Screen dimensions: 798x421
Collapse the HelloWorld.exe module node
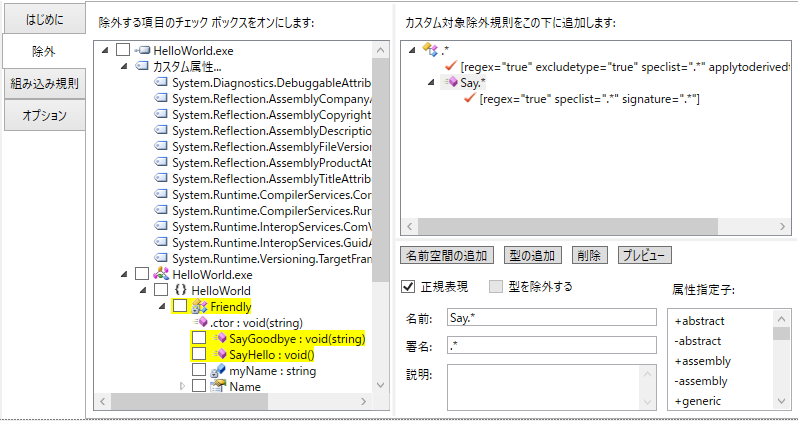pos(124,274)
